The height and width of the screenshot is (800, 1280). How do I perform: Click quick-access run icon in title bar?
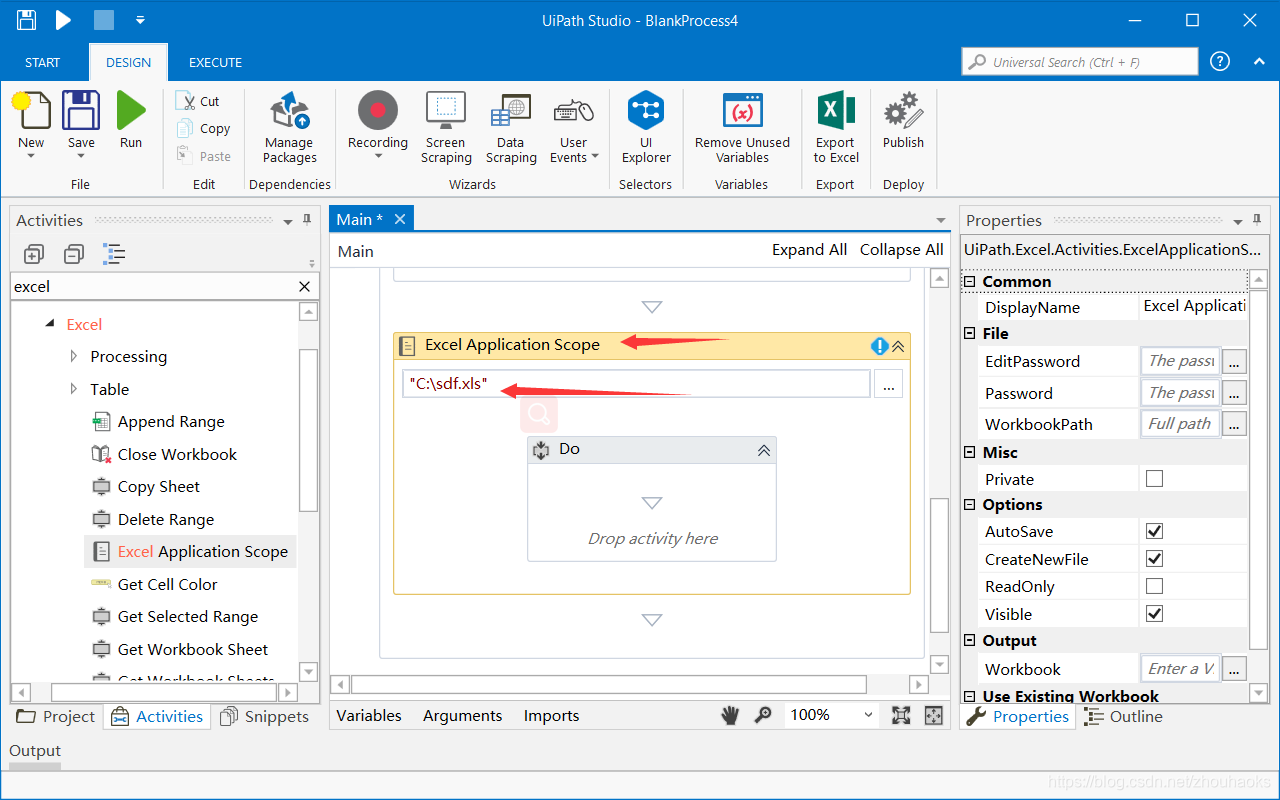[64, 20]
